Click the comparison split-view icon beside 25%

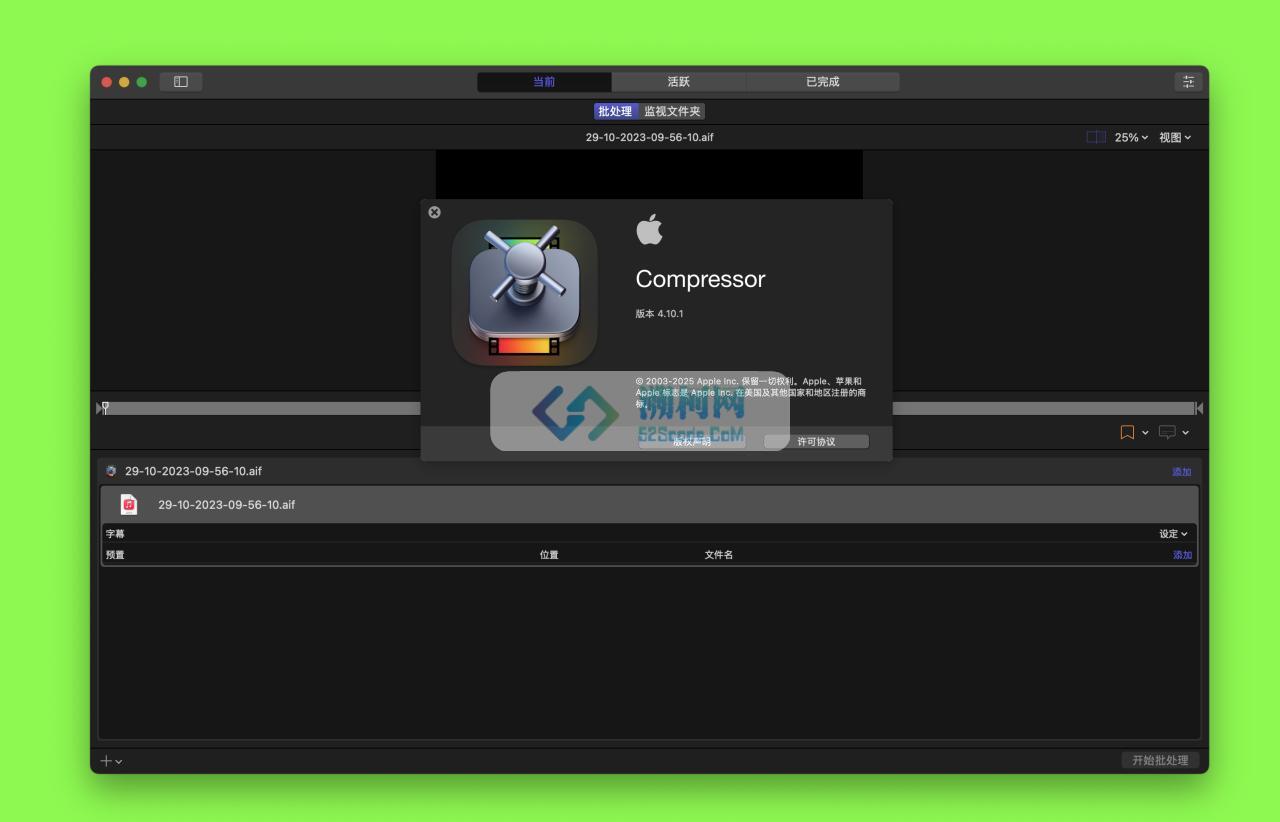1096,137
